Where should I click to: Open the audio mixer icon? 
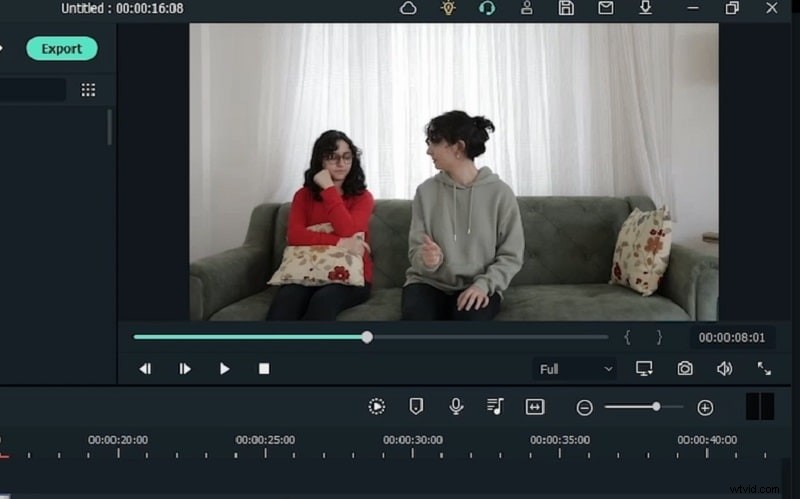495,406
